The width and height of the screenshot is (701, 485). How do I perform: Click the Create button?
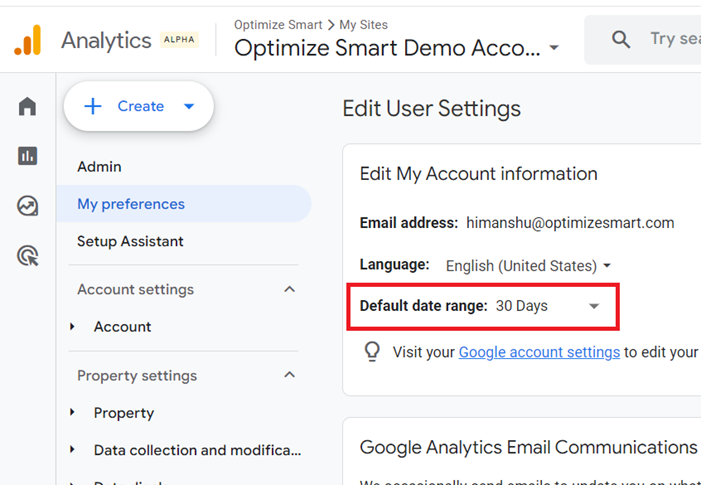tap(139, 106)
